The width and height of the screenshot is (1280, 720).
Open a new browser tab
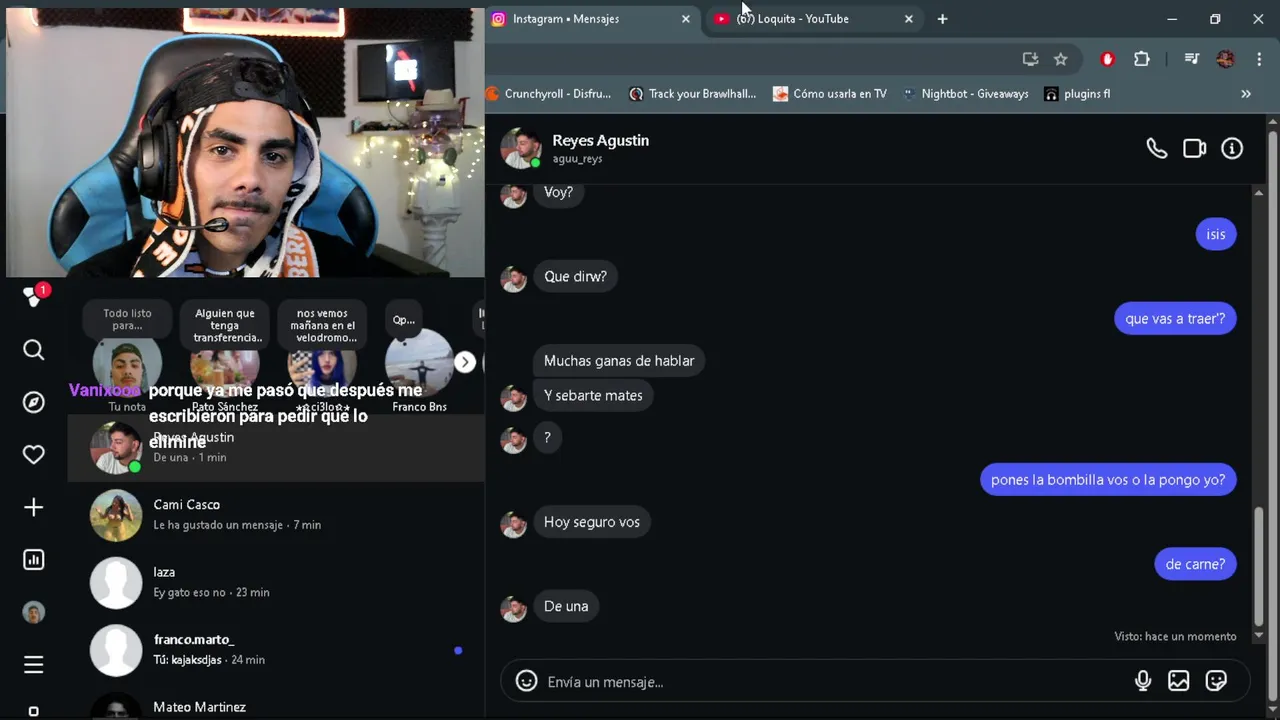click(x=942, y=19)
